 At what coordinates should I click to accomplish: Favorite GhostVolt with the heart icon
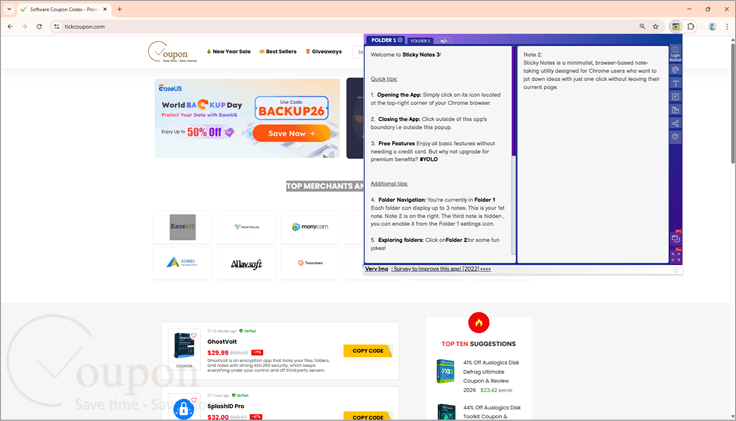pos(194,336)
